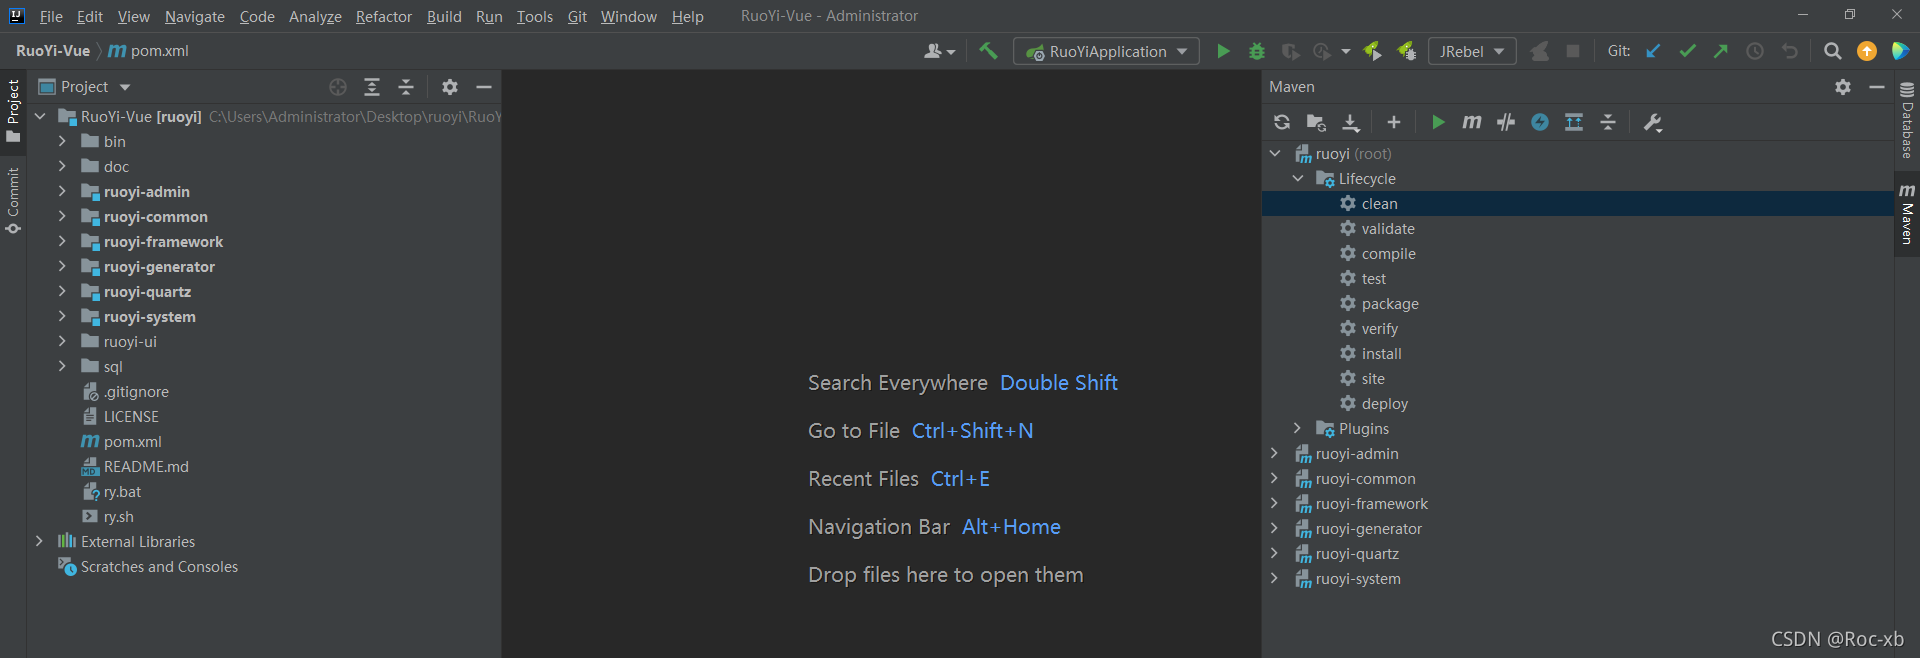This screenshot has width=1920, height=658.
Task: Open Search Everywhere magnifier icon
Action: click(x=1833, y=51)
